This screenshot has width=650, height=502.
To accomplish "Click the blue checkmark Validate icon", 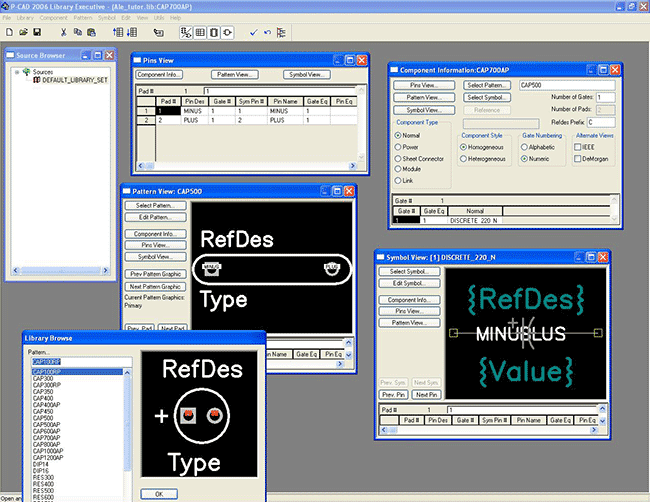I will 254,32.
